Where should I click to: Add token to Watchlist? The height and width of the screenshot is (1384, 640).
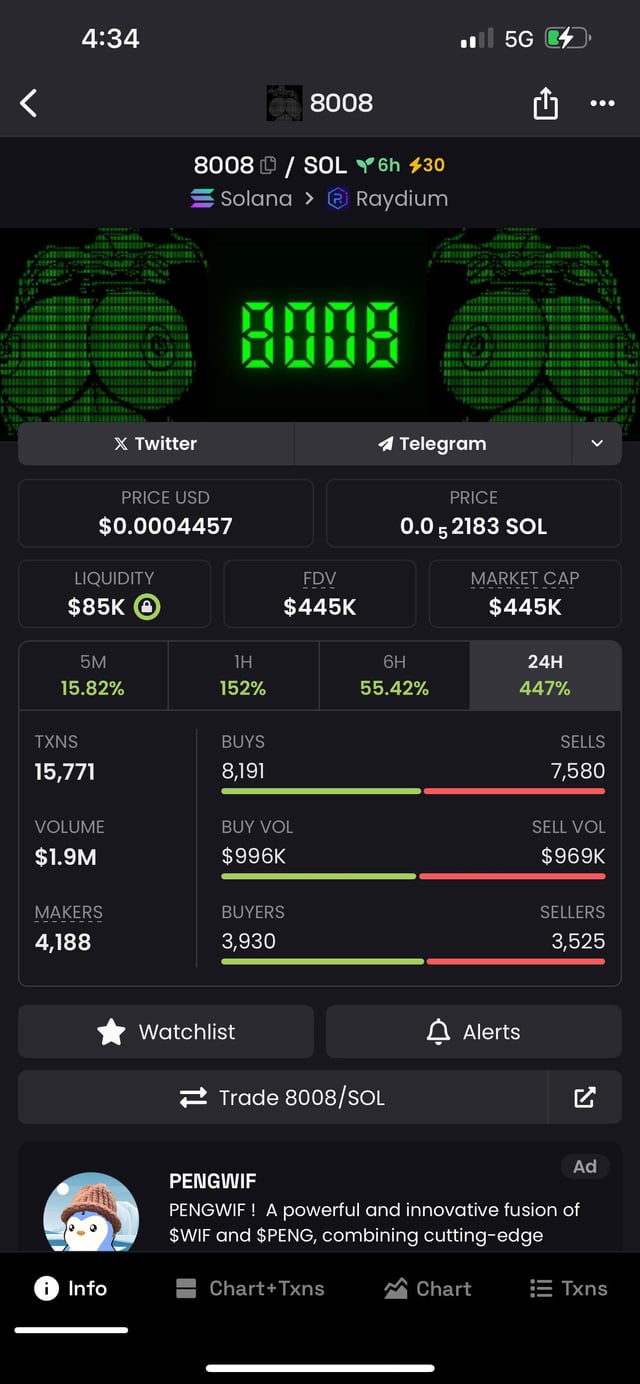[x=166, y=1032]
